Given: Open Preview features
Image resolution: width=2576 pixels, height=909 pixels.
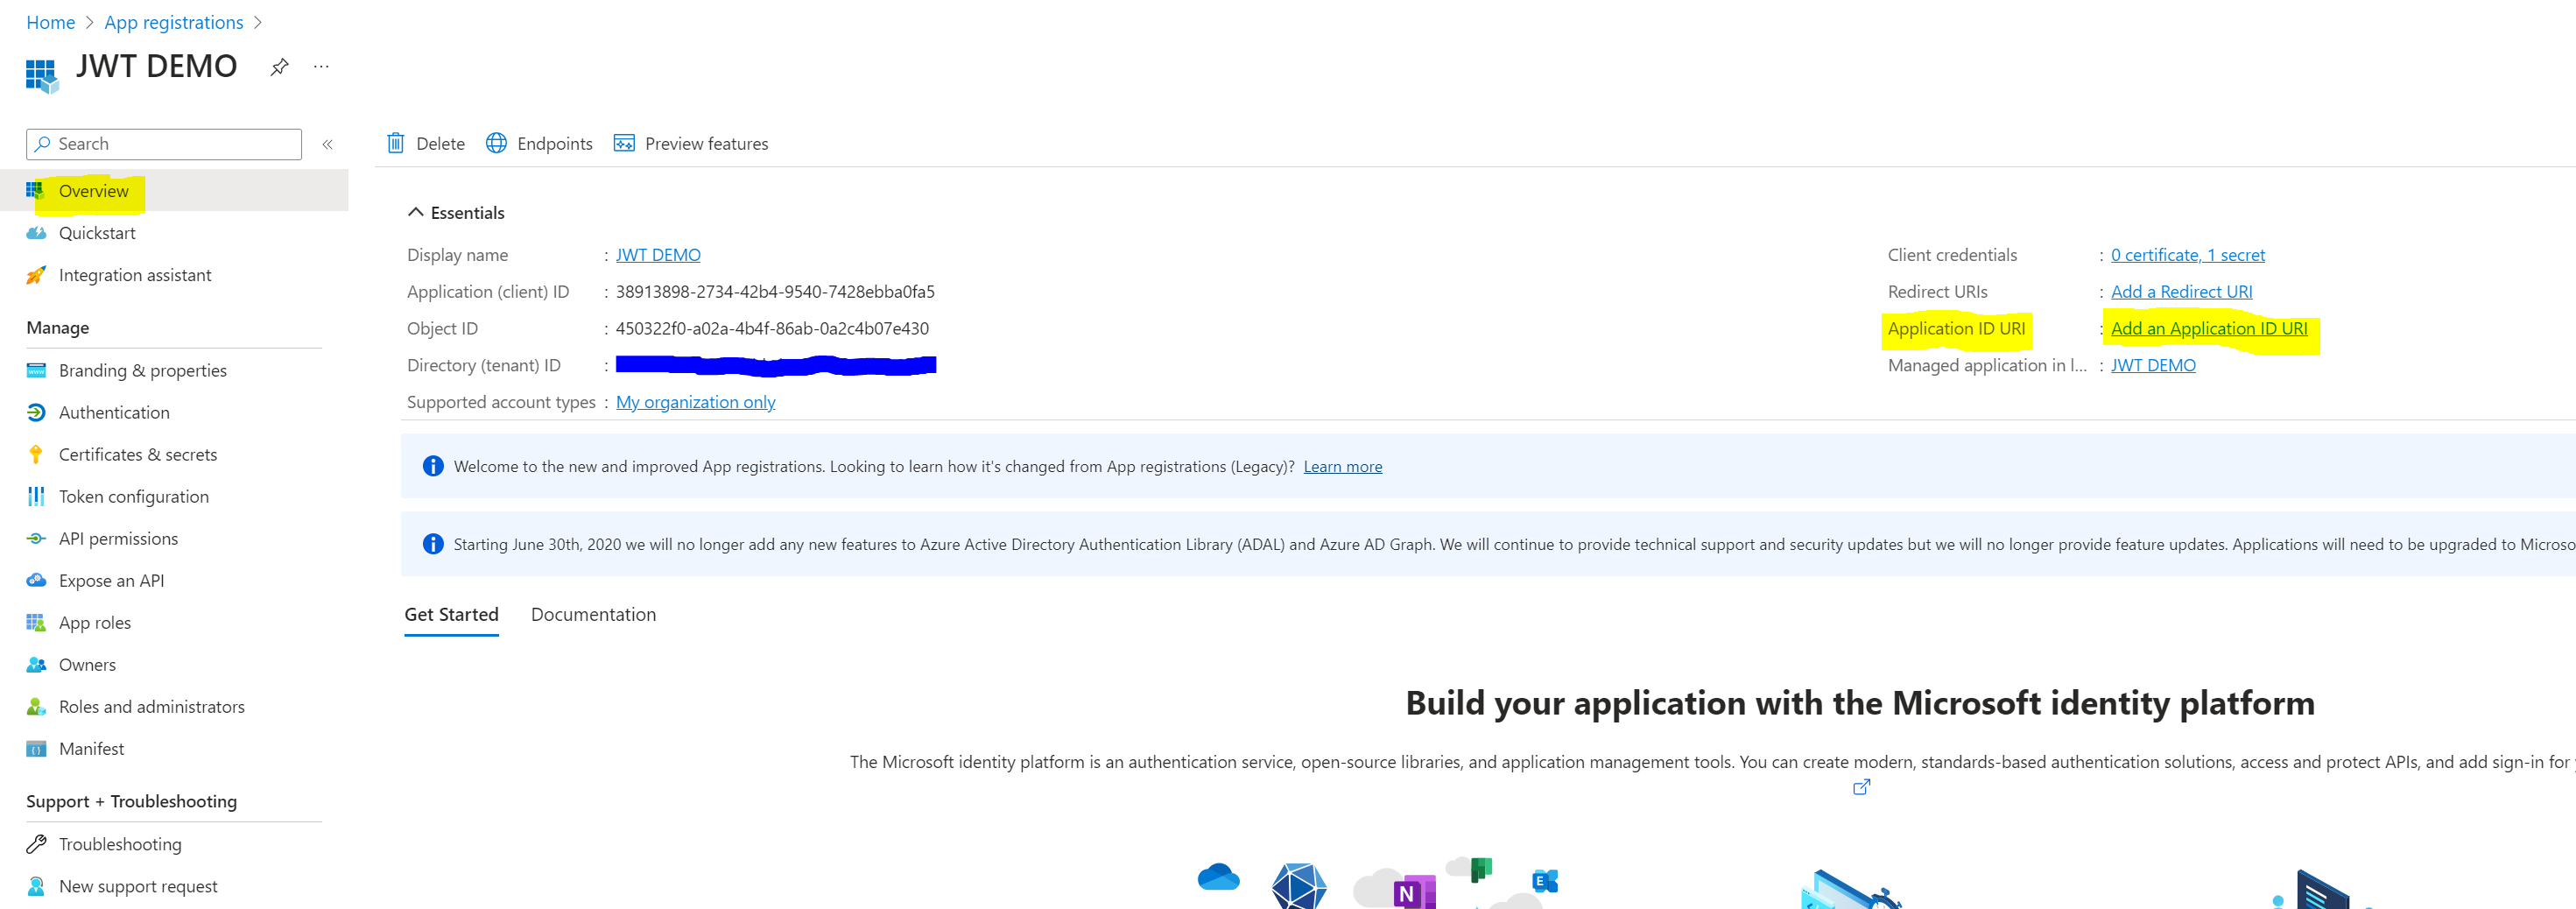Looking at the screenshot, I should click(690, 143).
